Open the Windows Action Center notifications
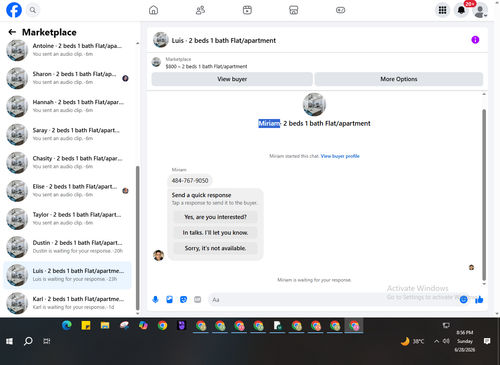 tap(487, 341)
